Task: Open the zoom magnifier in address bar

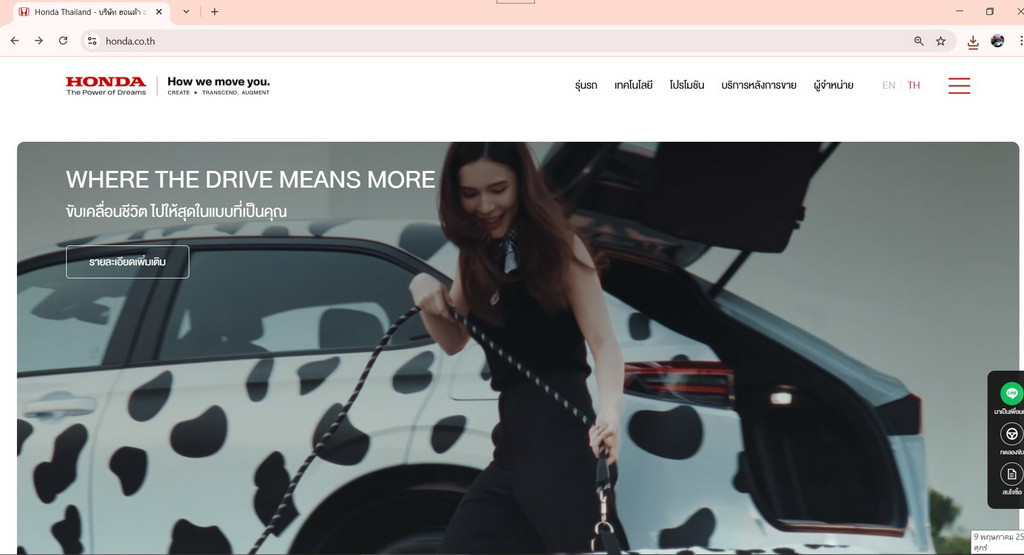Action: (919, 41)
